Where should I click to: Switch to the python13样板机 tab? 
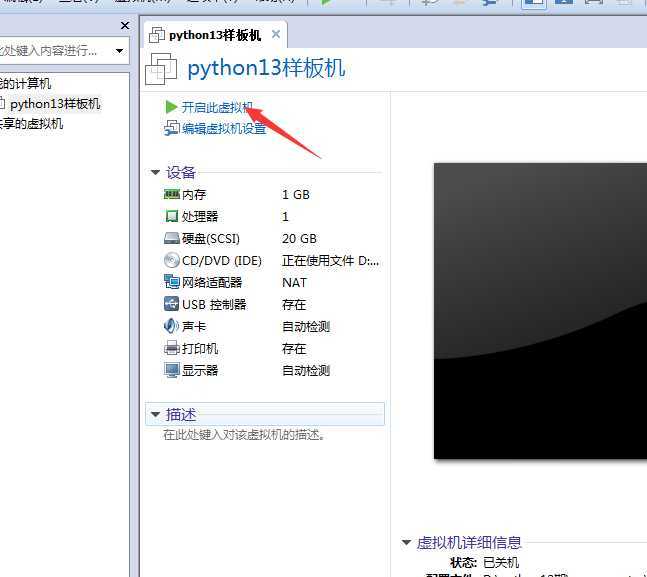coord(215,35)
